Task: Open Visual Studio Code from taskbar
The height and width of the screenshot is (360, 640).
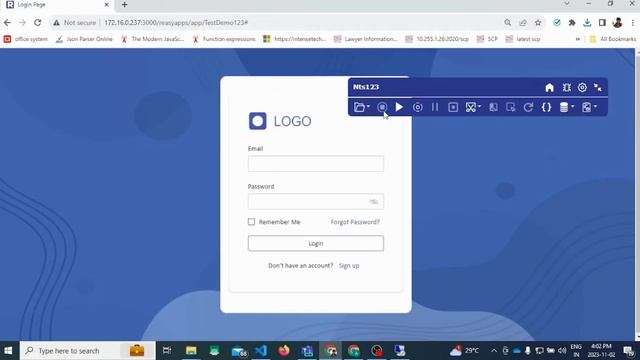Action: (261, 351)
